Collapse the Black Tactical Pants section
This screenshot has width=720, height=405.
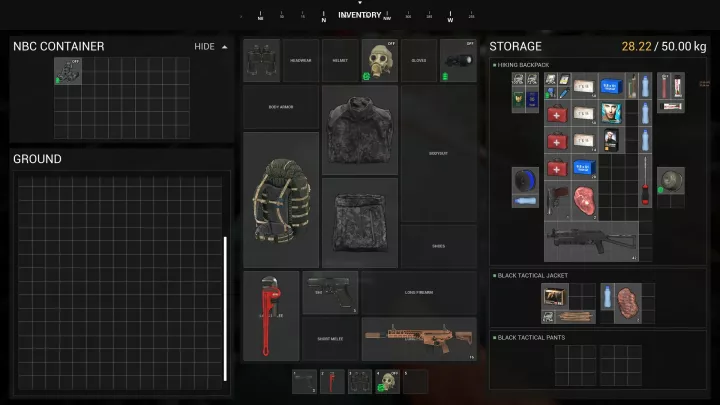(x=494, y=338)
